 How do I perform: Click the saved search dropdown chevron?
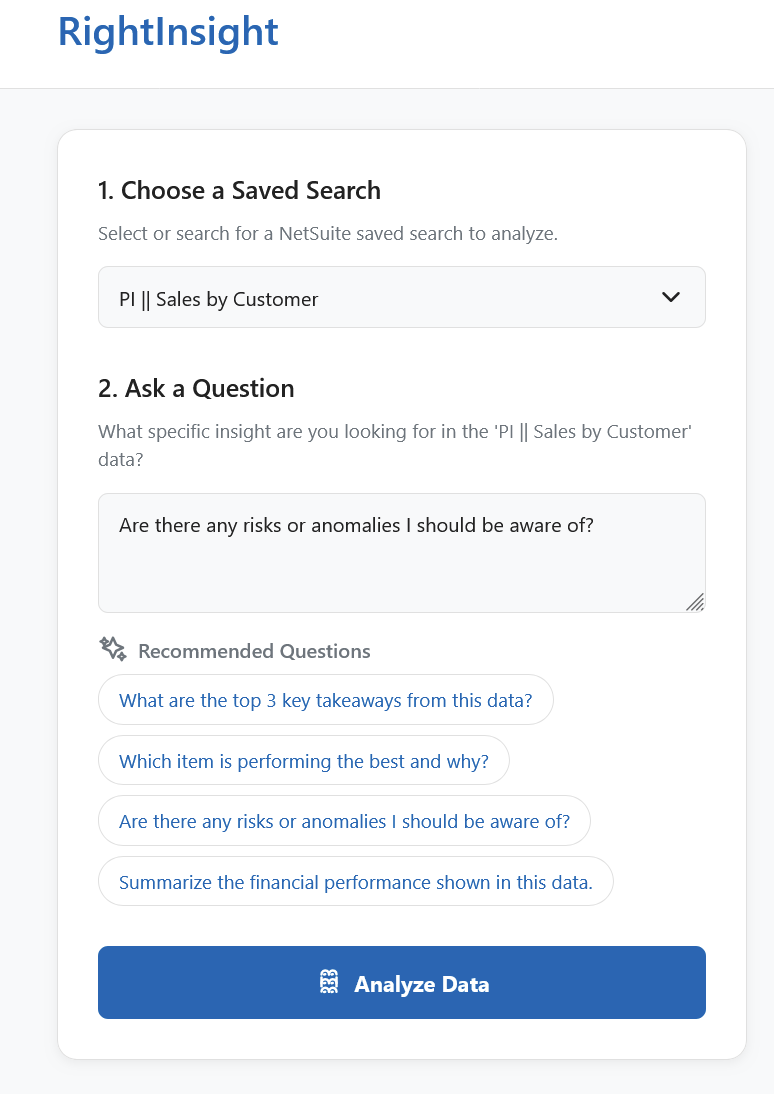click(x=671, y=297)
